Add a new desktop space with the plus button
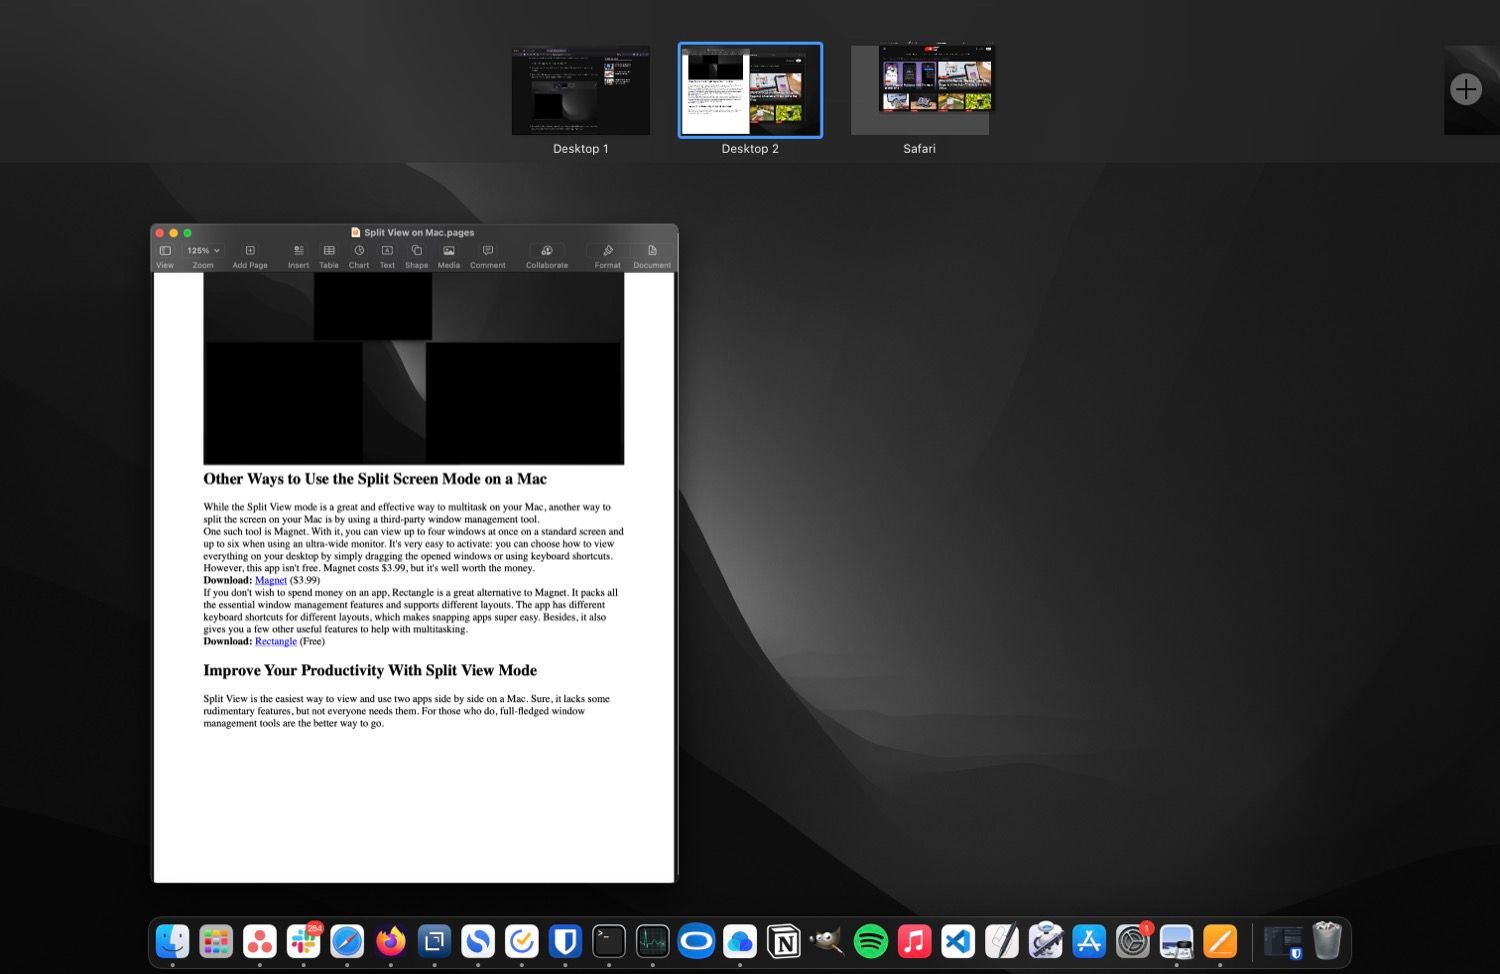1500x974 pixels. [1466, 89]
